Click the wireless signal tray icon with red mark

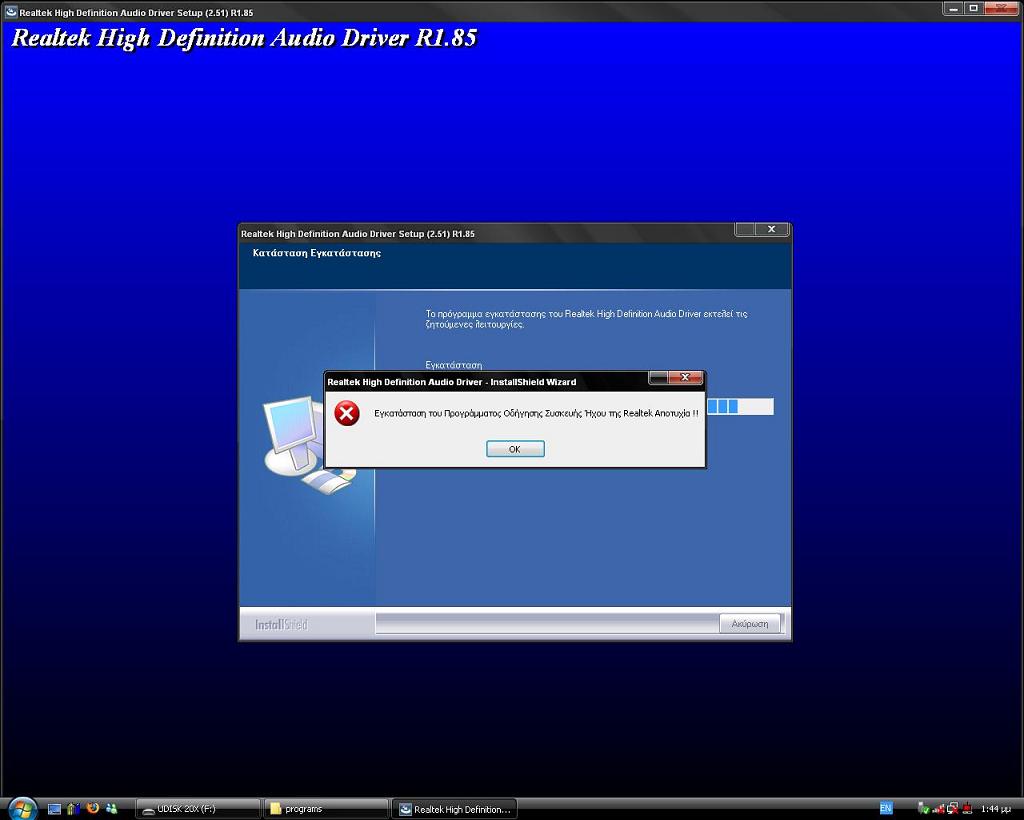tap(938, 809)
